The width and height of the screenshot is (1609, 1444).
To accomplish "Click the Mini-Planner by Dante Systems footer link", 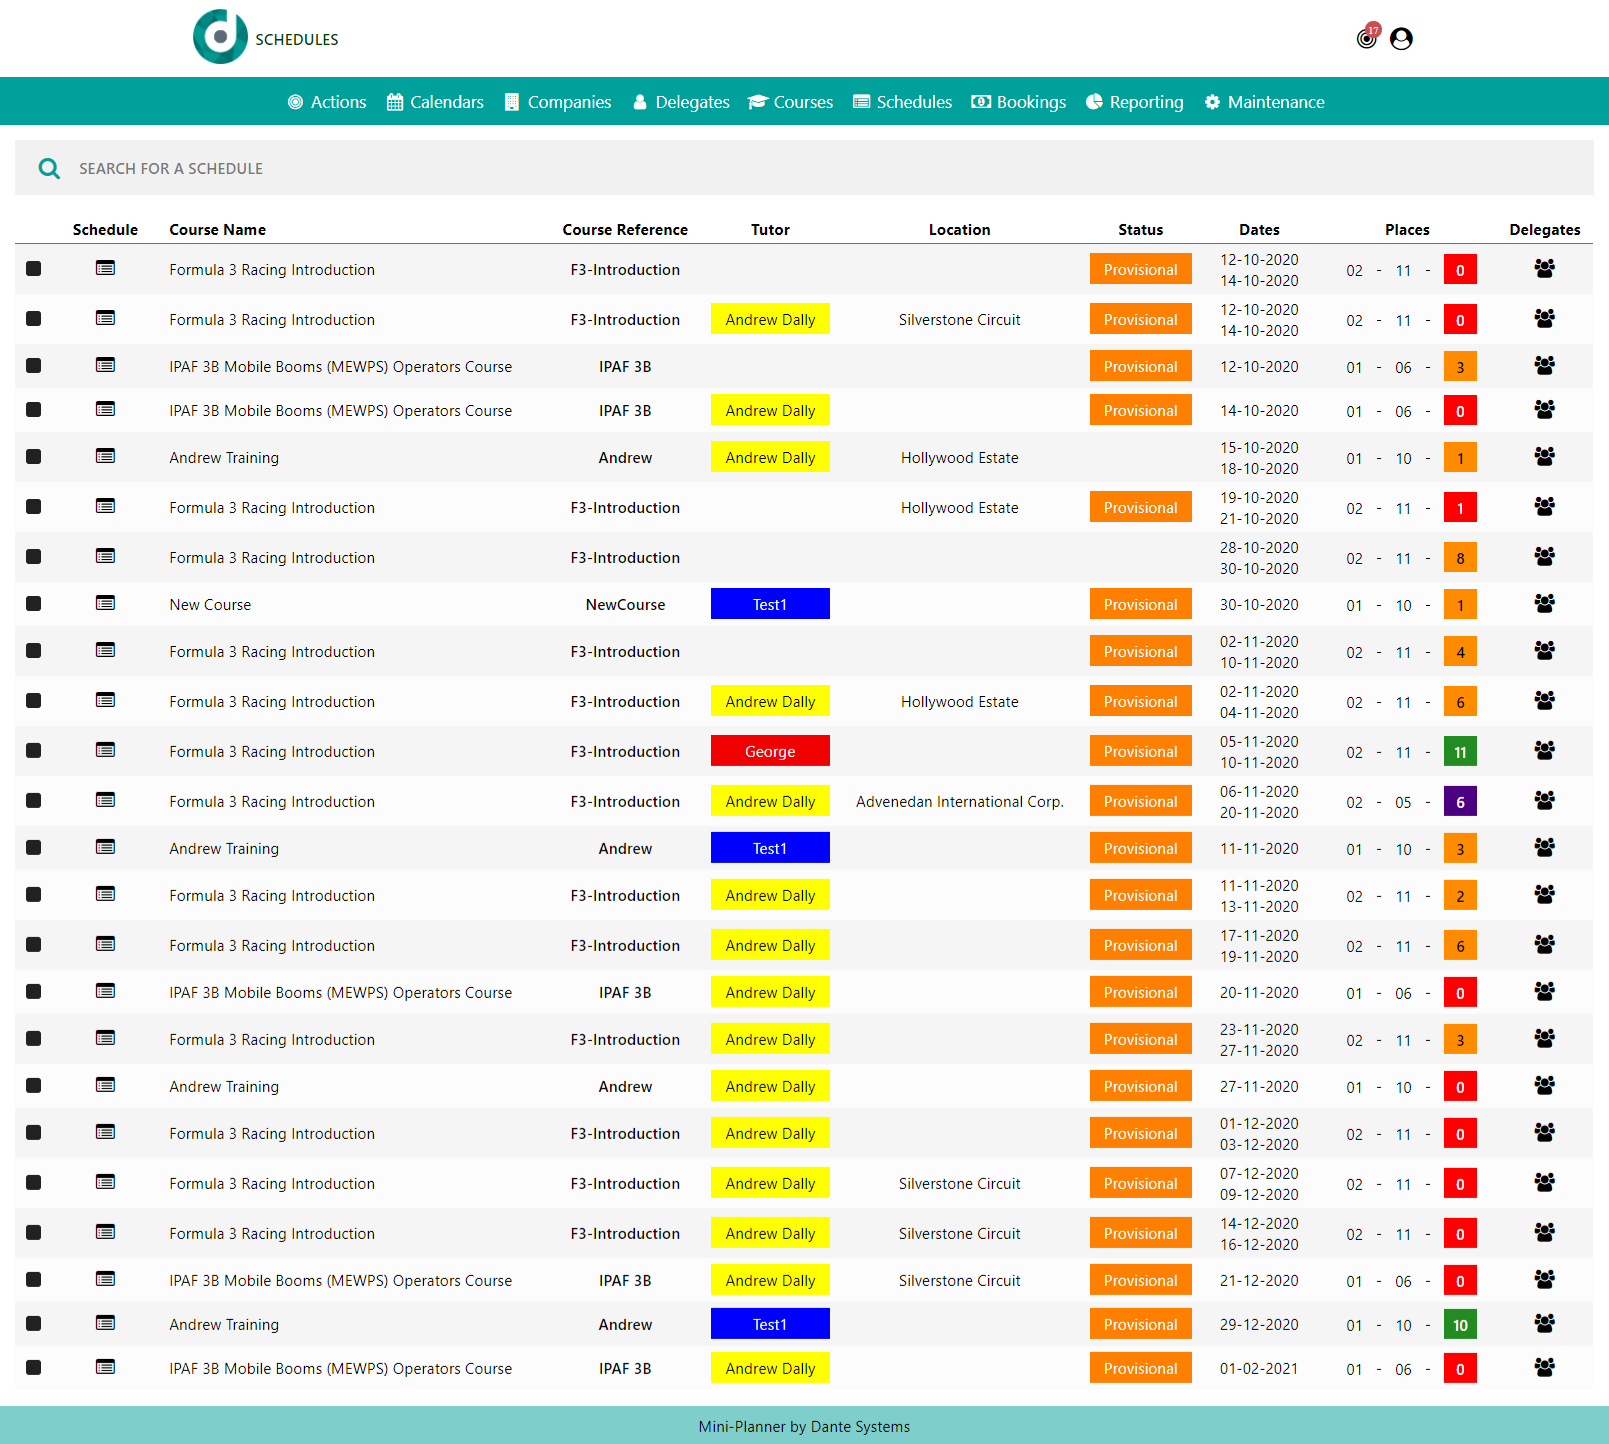I will [x=804, y=1426].
